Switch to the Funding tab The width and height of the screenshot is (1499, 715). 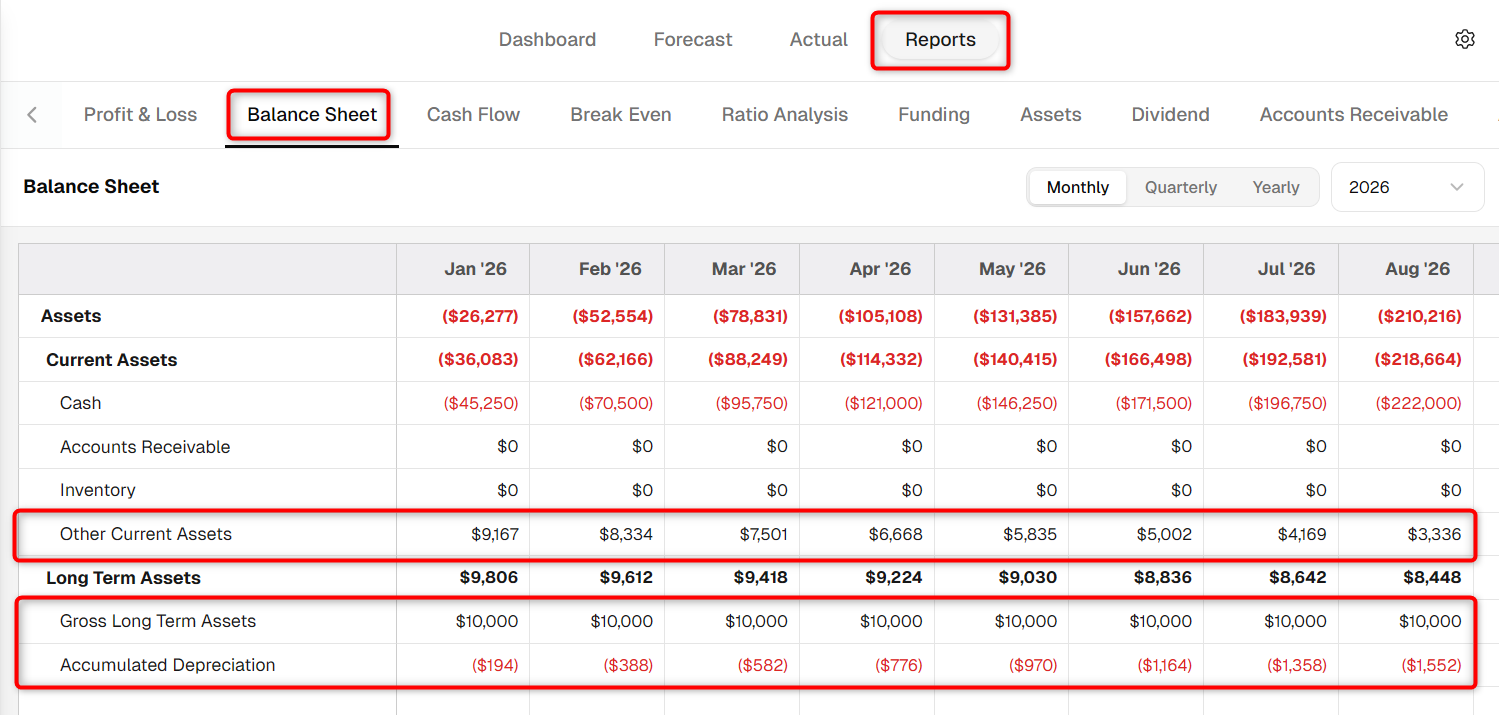coord(933,114)
